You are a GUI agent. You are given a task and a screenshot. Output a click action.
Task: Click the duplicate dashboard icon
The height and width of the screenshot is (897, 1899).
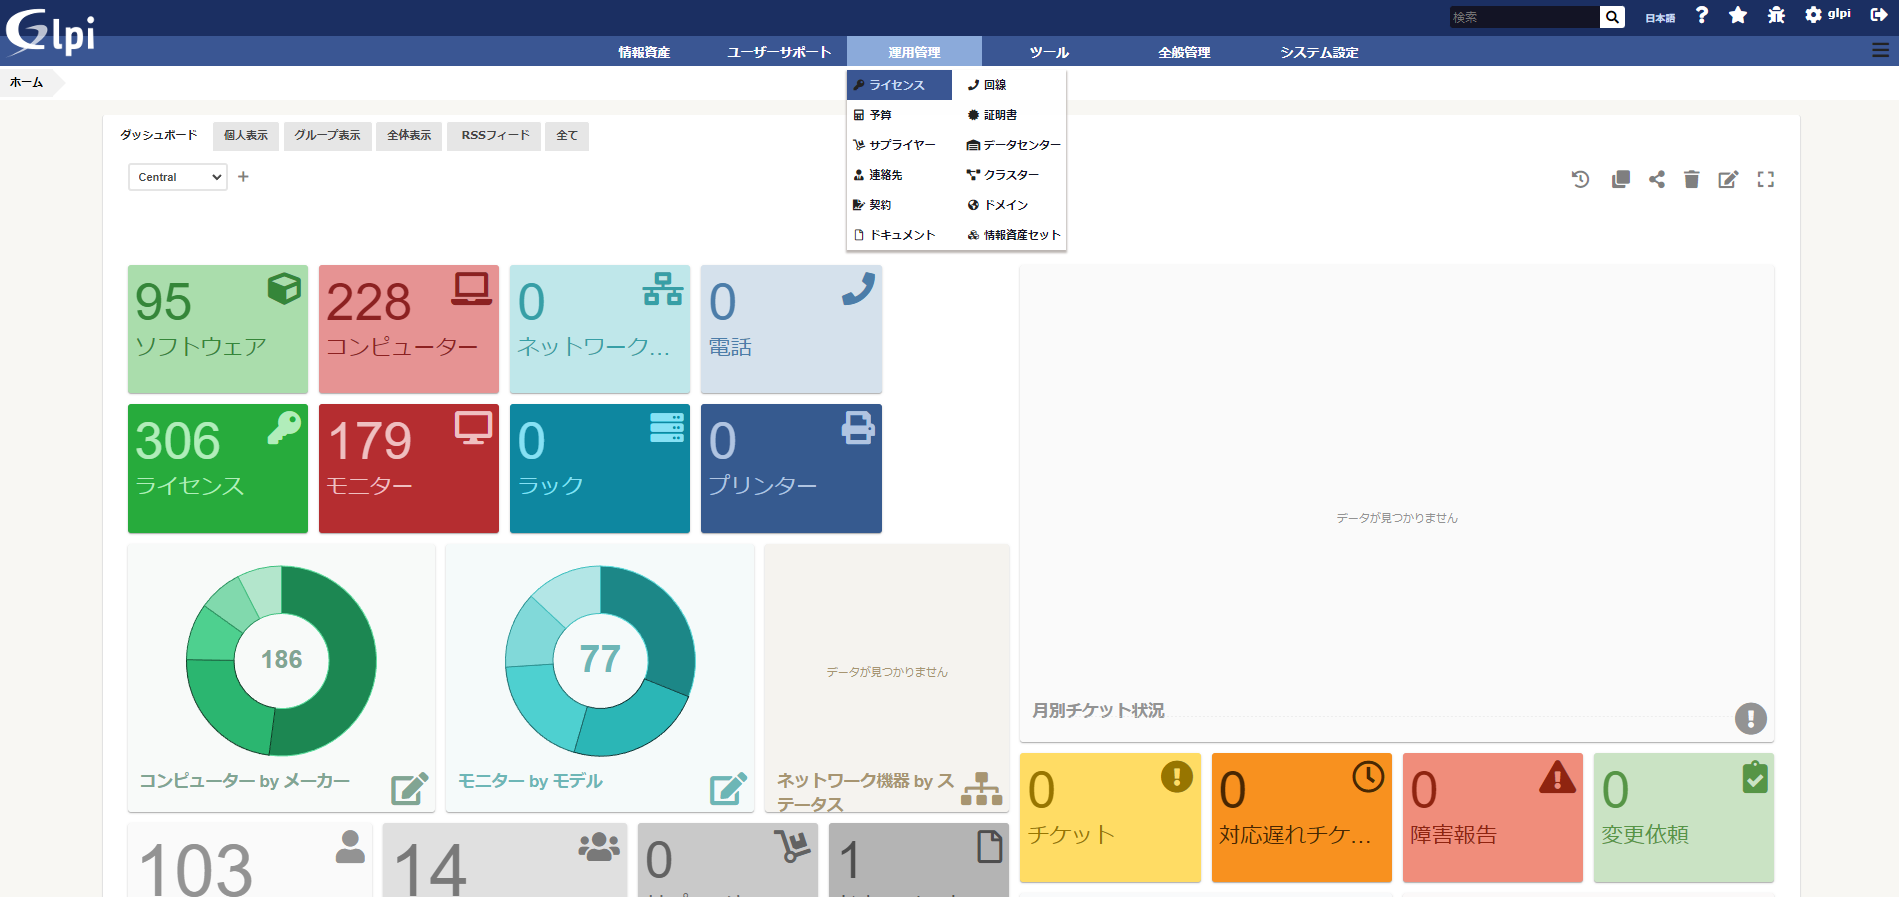(x=1620, y=179)
